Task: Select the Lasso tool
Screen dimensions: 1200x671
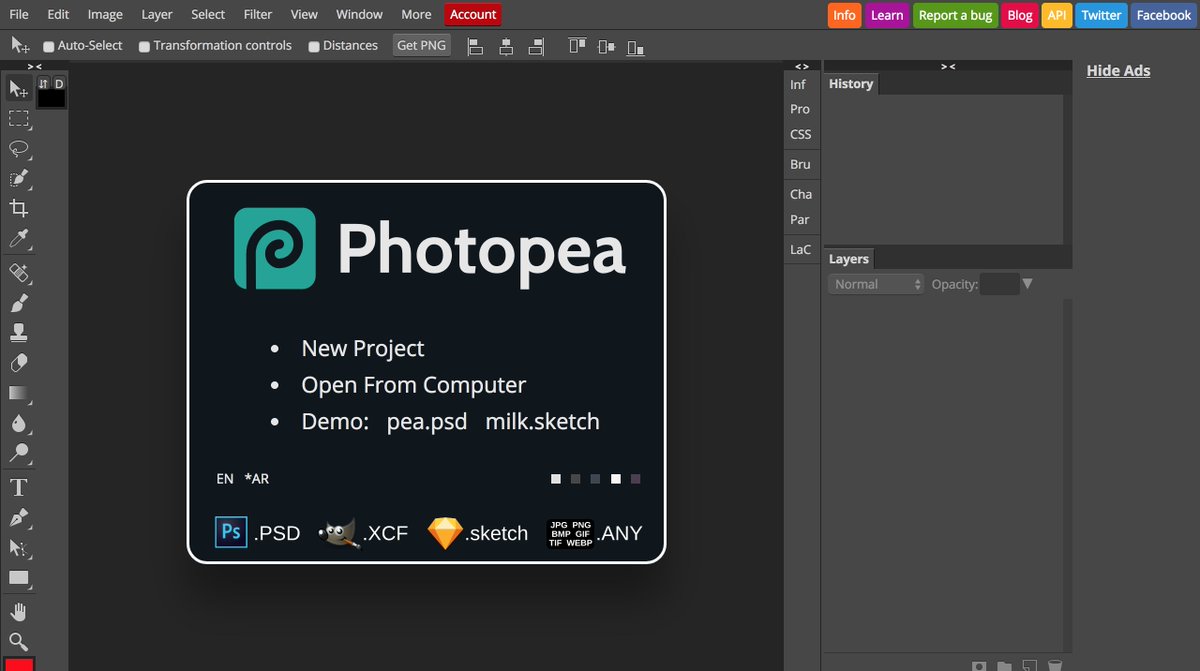Action: click(19, 148)
